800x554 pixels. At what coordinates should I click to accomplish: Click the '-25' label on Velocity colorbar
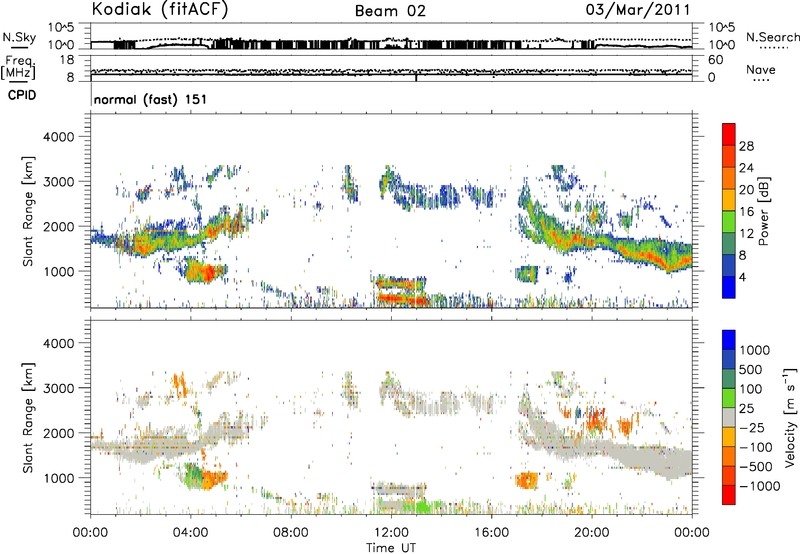(x=751, y=427)
